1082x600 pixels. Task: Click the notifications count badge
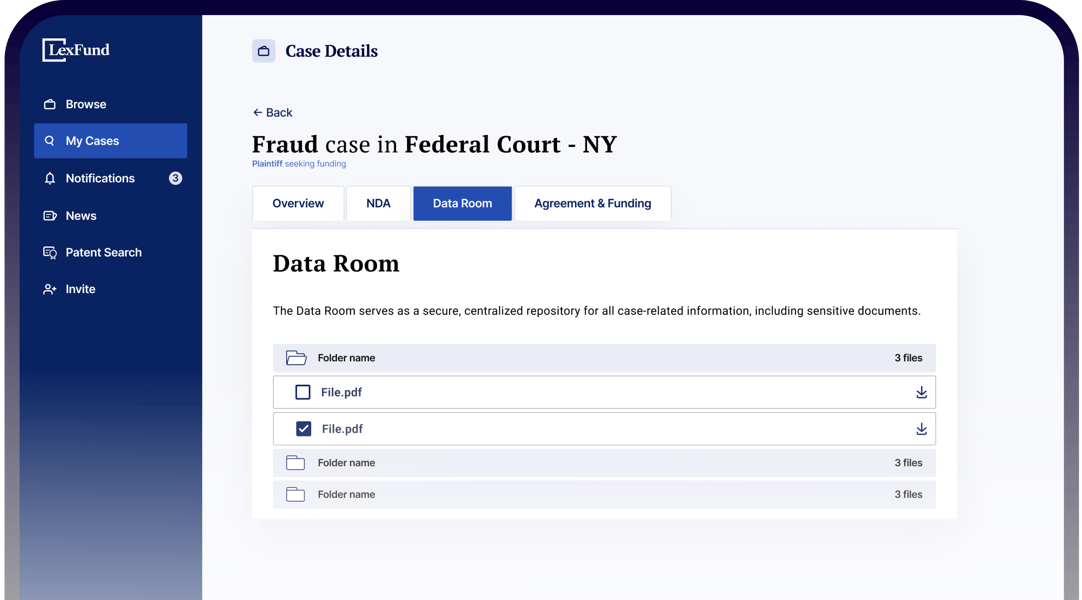176,178
